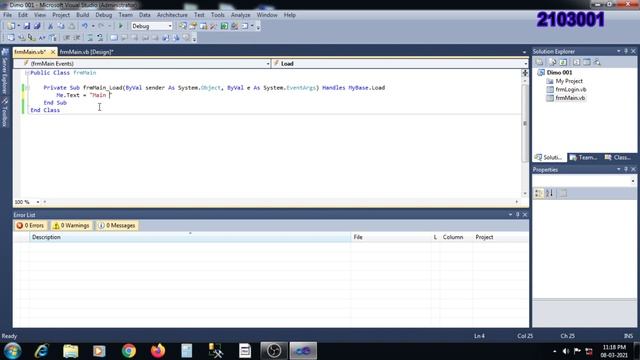Click the Save toolbar icon
This screenshot has height=360, width=640.
[27, 26]
